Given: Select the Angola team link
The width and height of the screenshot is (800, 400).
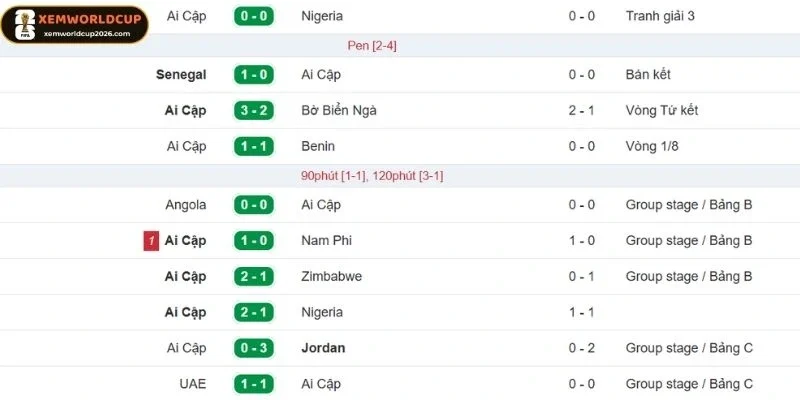Looking at the screenshot, I should [x=186, y=205].
